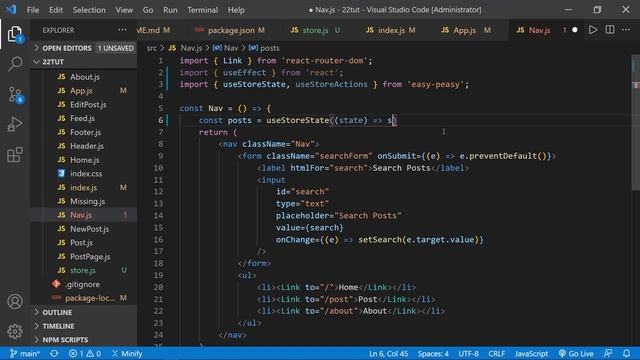
Task: Open the Extensions view
Action: (15, 155)
